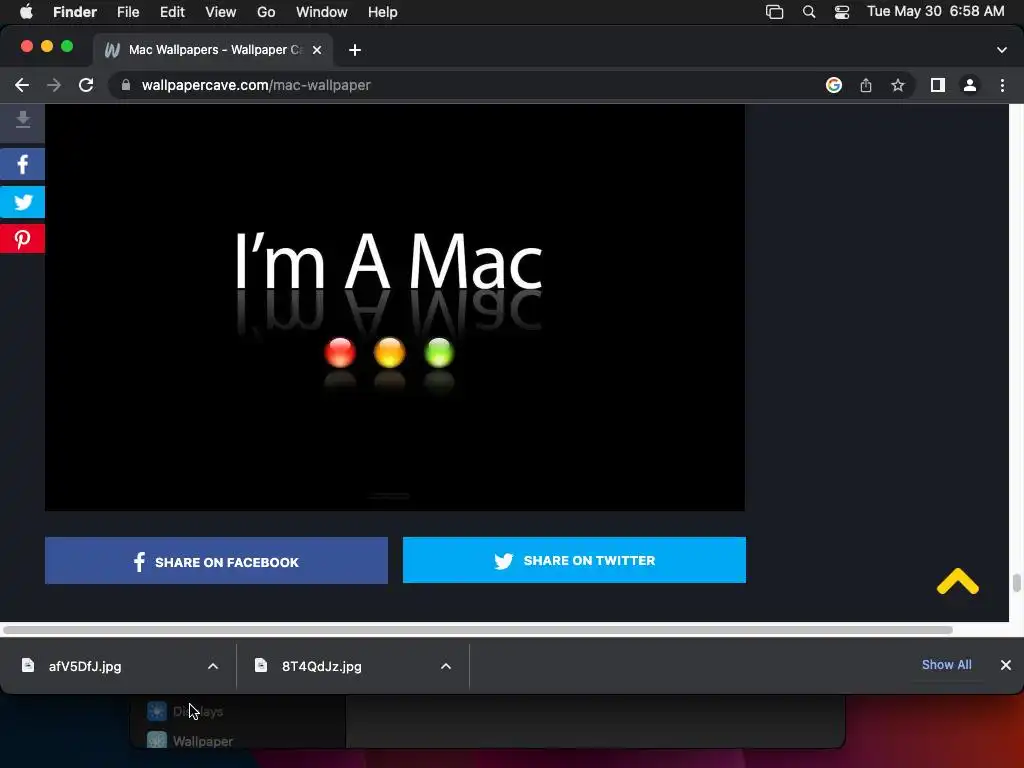1024x768 pixels.
Task: Click Share on Facebook button
Action: pyautogui.click(x=216, y=561)
